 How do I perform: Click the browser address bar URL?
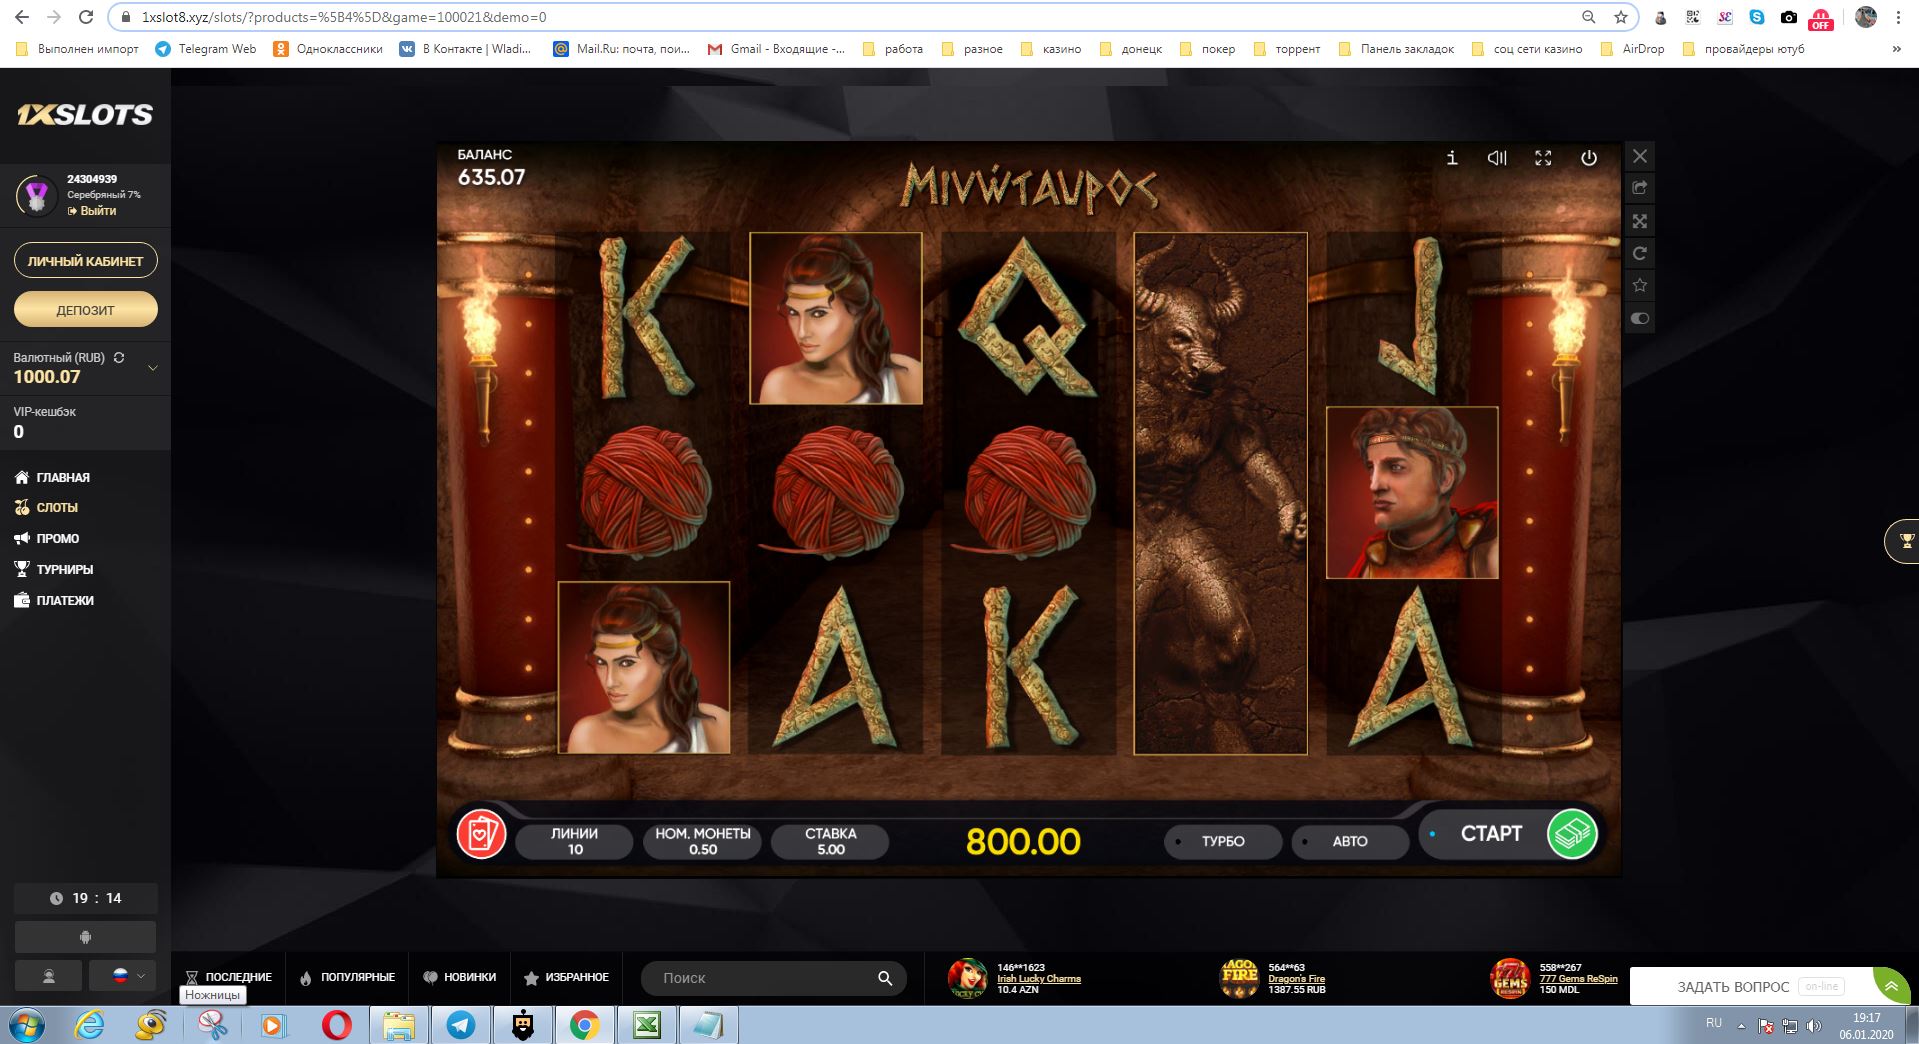(x=344, y=17)
